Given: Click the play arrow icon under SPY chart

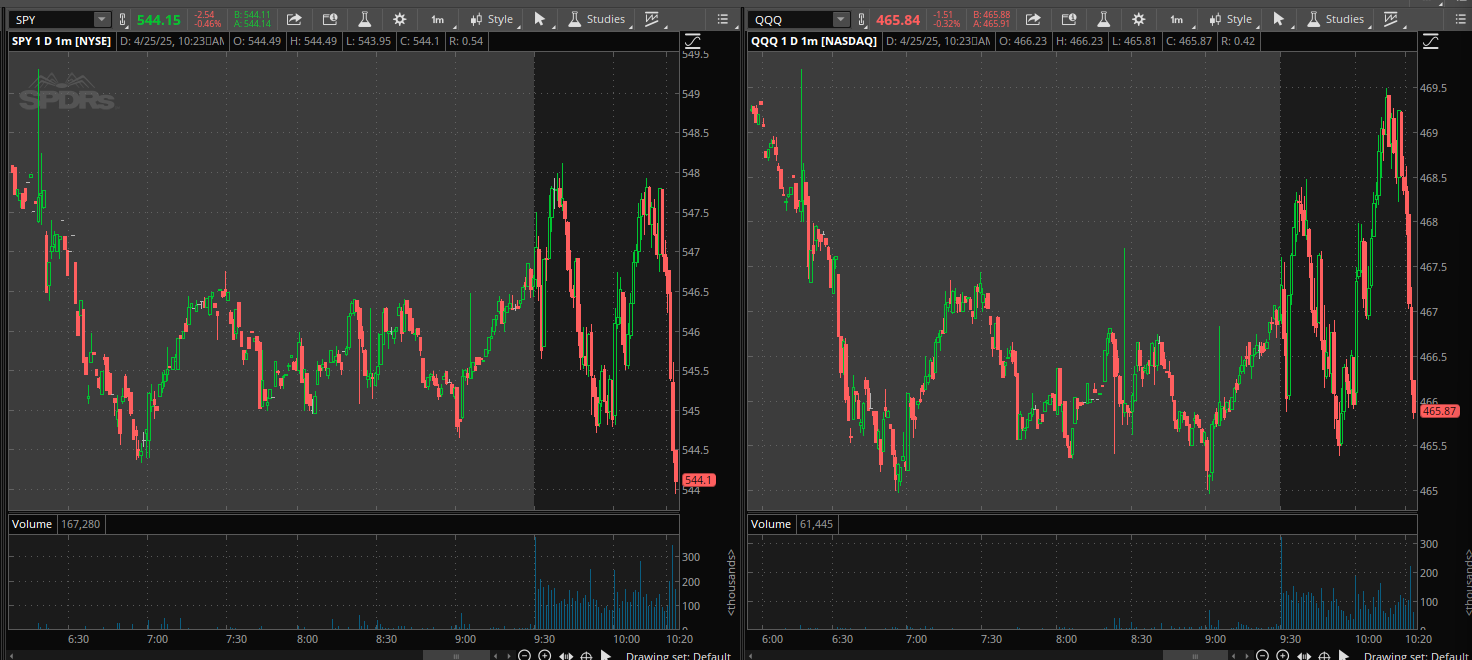Looking at the screenshot, I should 605,655.
